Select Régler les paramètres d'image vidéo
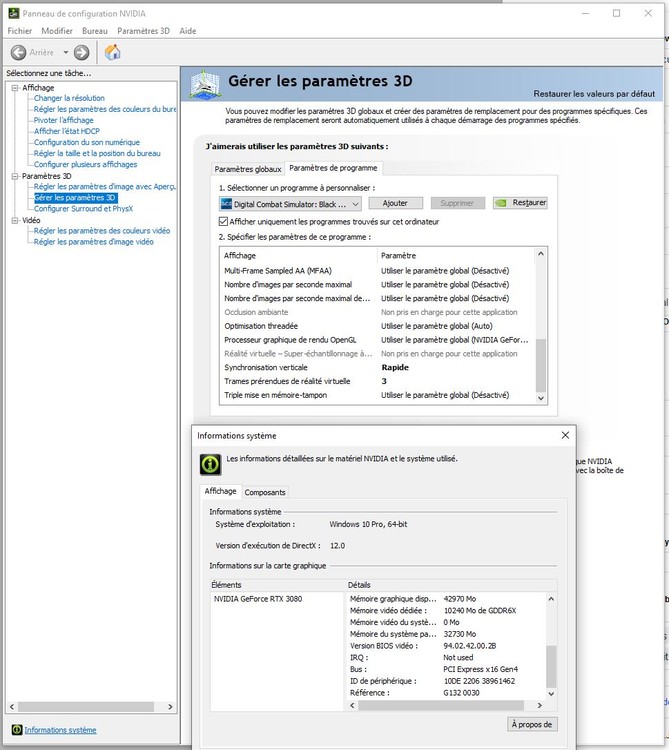 tap(94, 242)
